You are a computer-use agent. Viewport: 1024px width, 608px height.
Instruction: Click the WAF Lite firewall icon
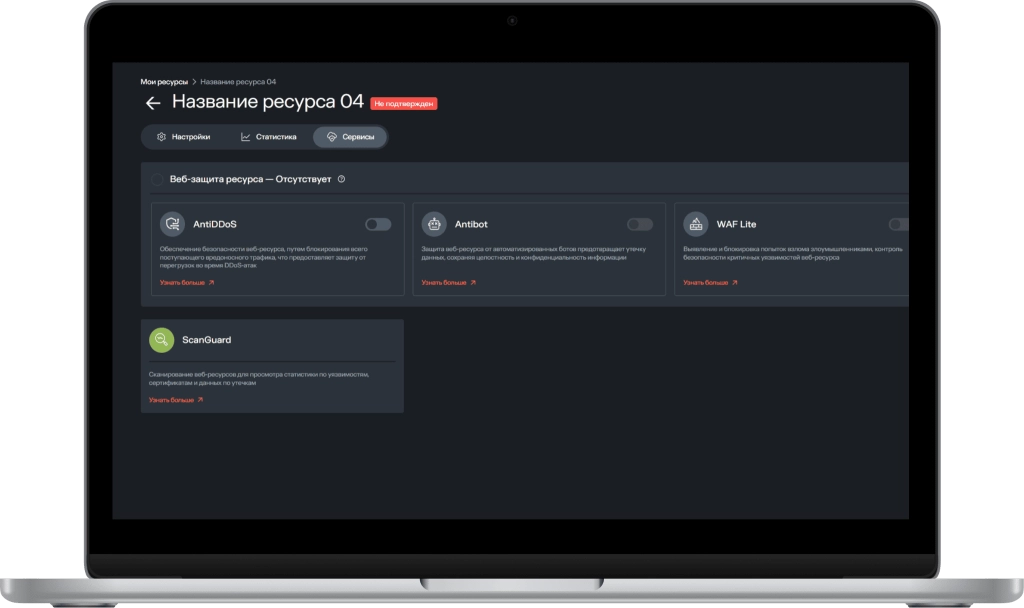[696, 224]
